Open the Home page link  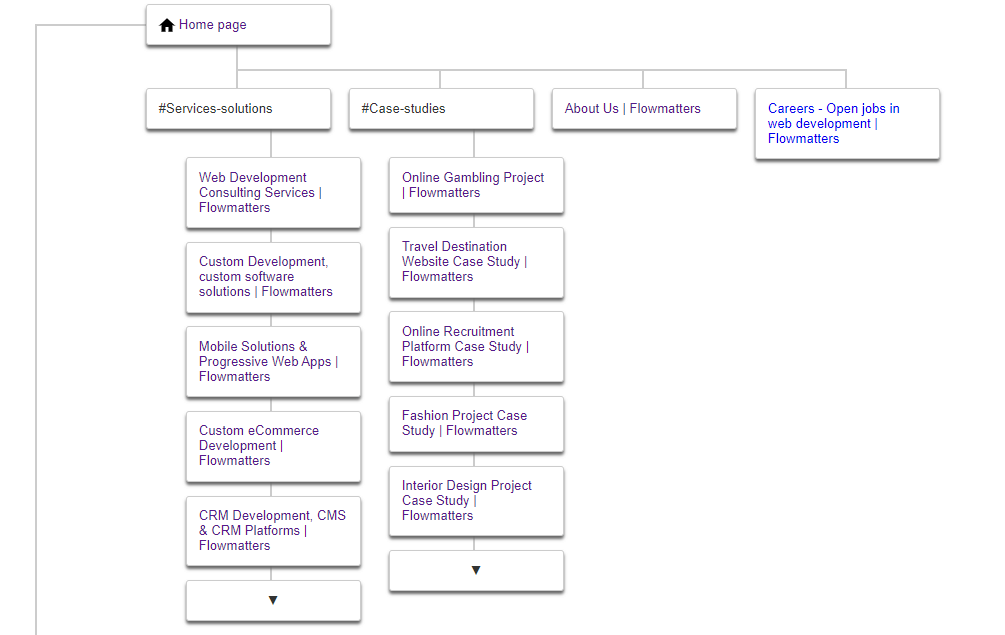click(212, 24)
